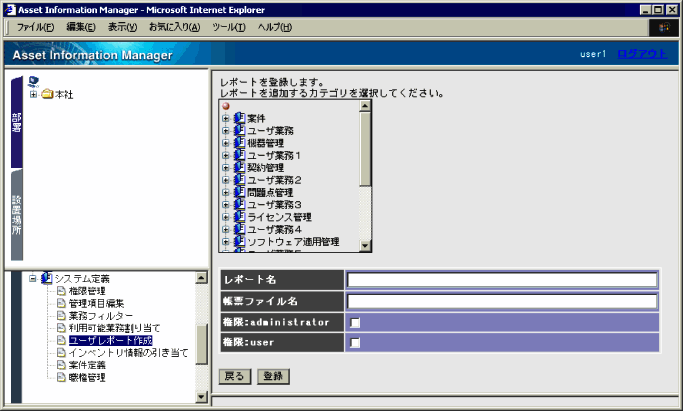Check the 権限:user checkbox

pyautogui.click(x=355, y=343)
